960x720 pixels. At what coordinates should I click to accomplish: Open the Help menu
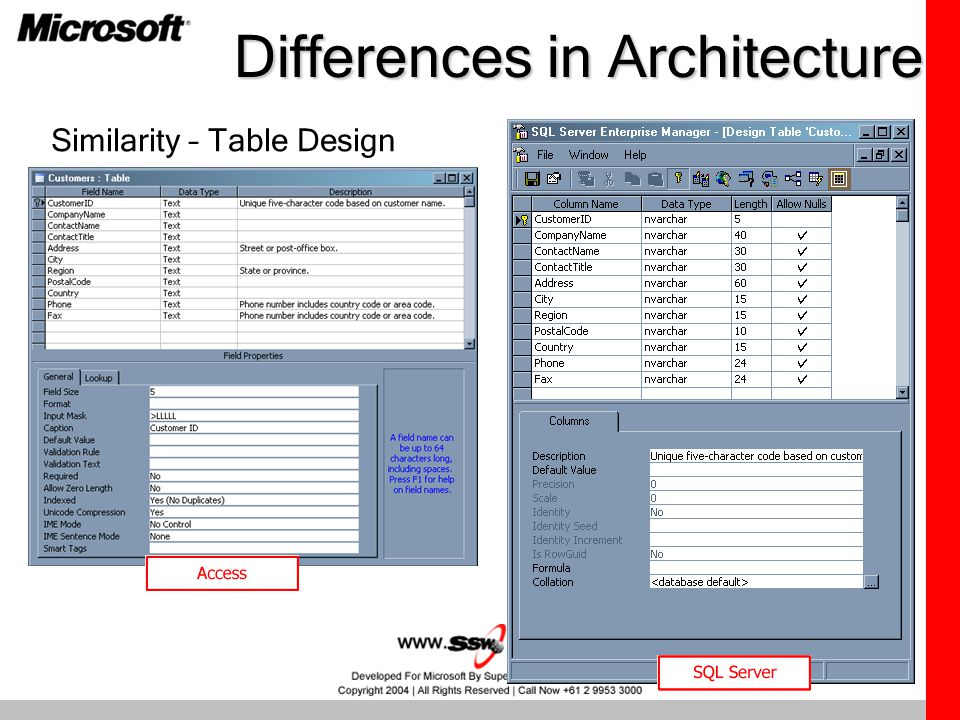tap(635, 155)
